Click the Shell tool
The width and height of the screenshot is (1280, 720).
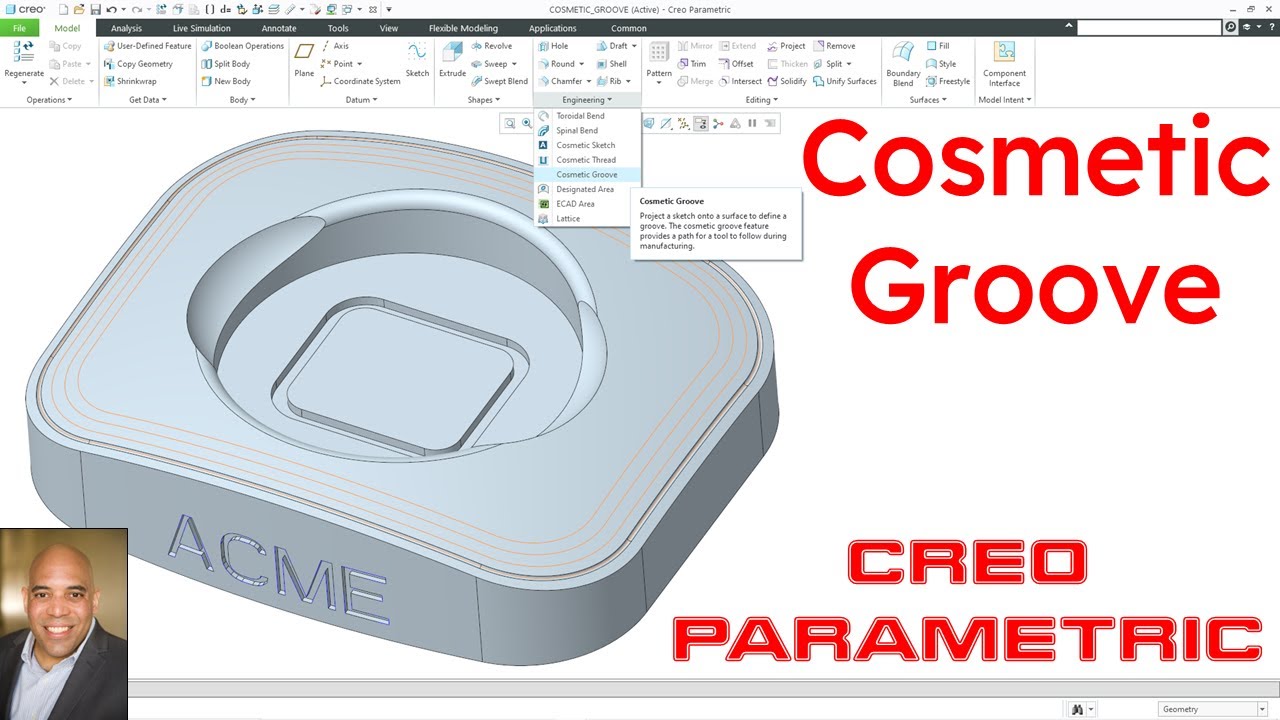[611, 64]
